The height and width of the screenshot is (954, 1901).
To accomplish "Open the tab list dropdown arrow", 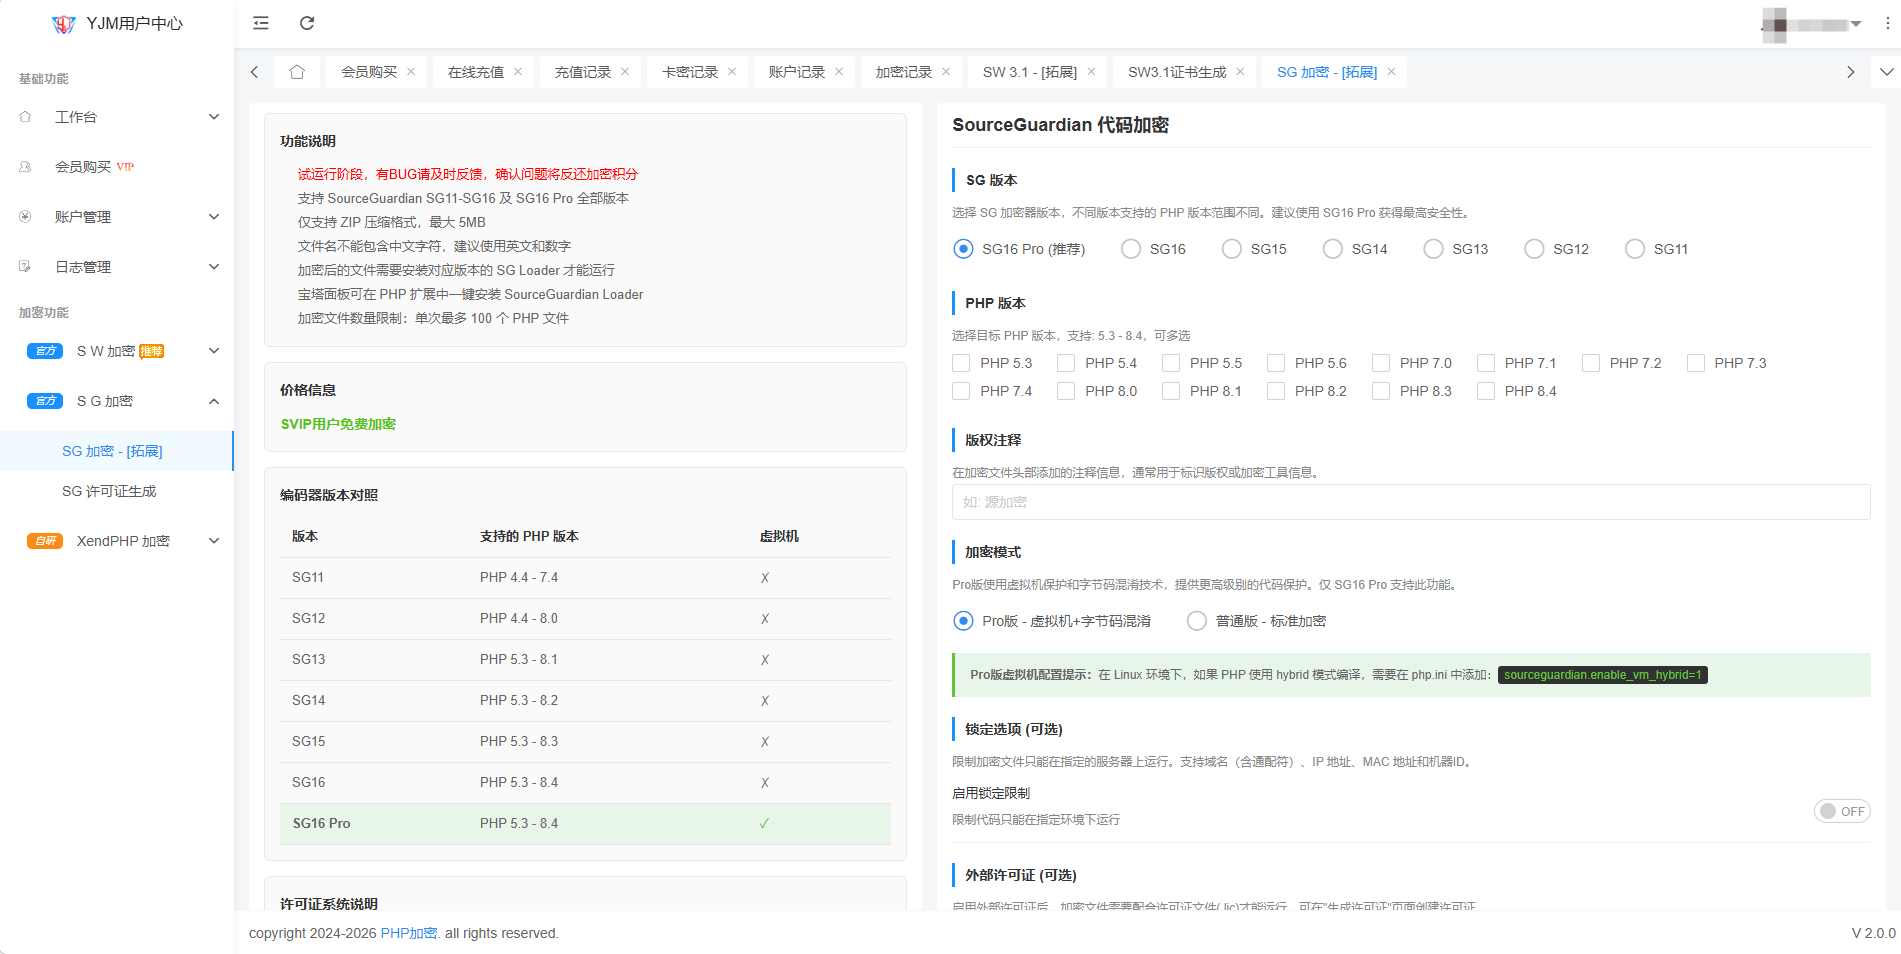I will 1886,72.
